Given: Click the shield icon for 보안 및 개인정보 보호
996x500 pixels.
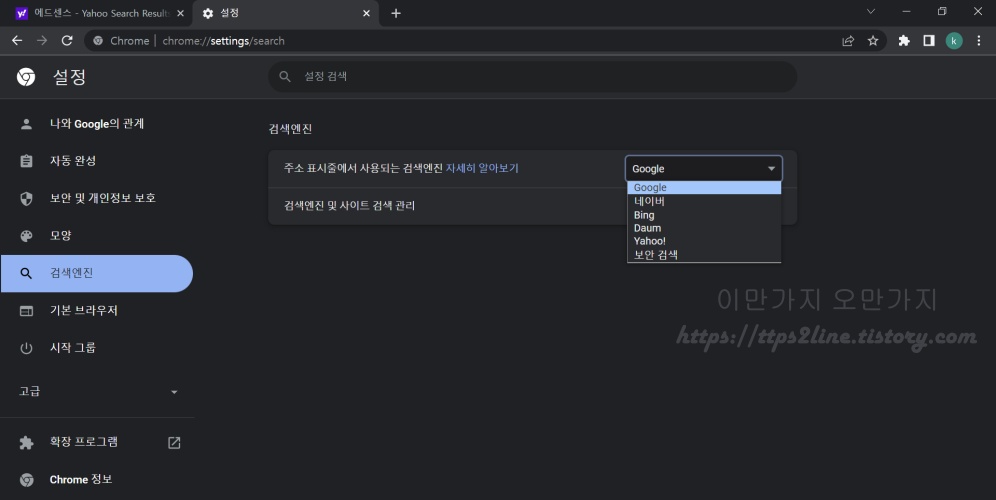Looking at the screenshot, I should click(x=26, y=199).
